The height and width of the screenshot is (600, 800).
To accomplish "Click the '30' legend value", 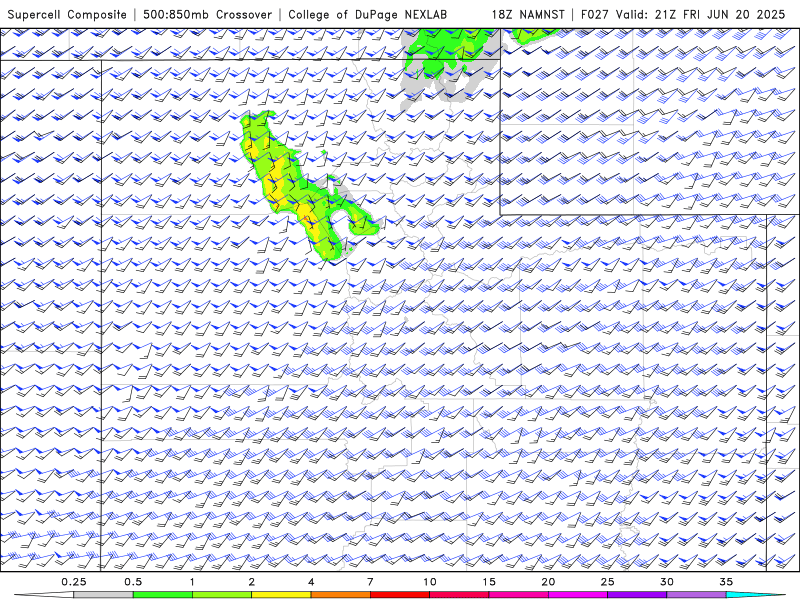I will click(x=667, y=582).
